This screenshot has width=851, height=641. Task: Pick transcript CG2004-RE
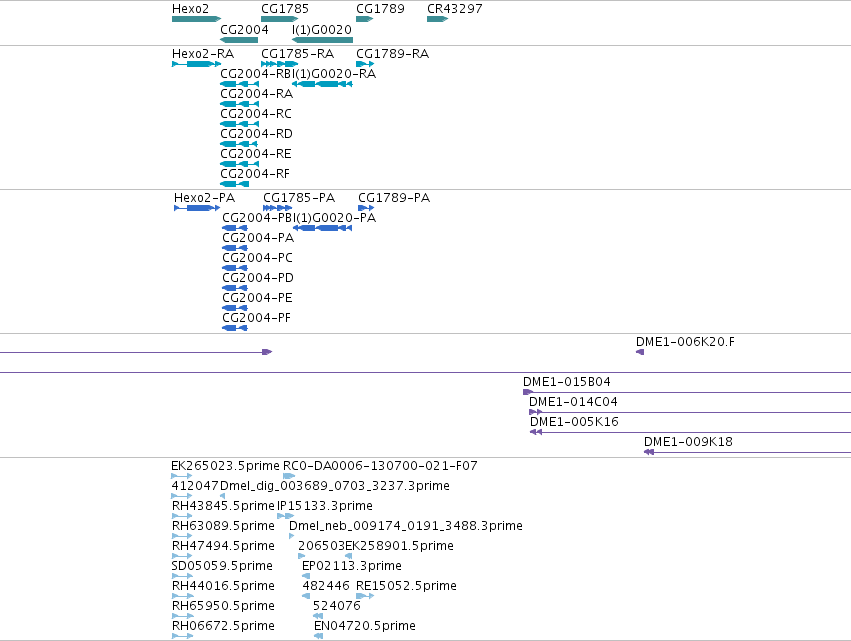239,164
